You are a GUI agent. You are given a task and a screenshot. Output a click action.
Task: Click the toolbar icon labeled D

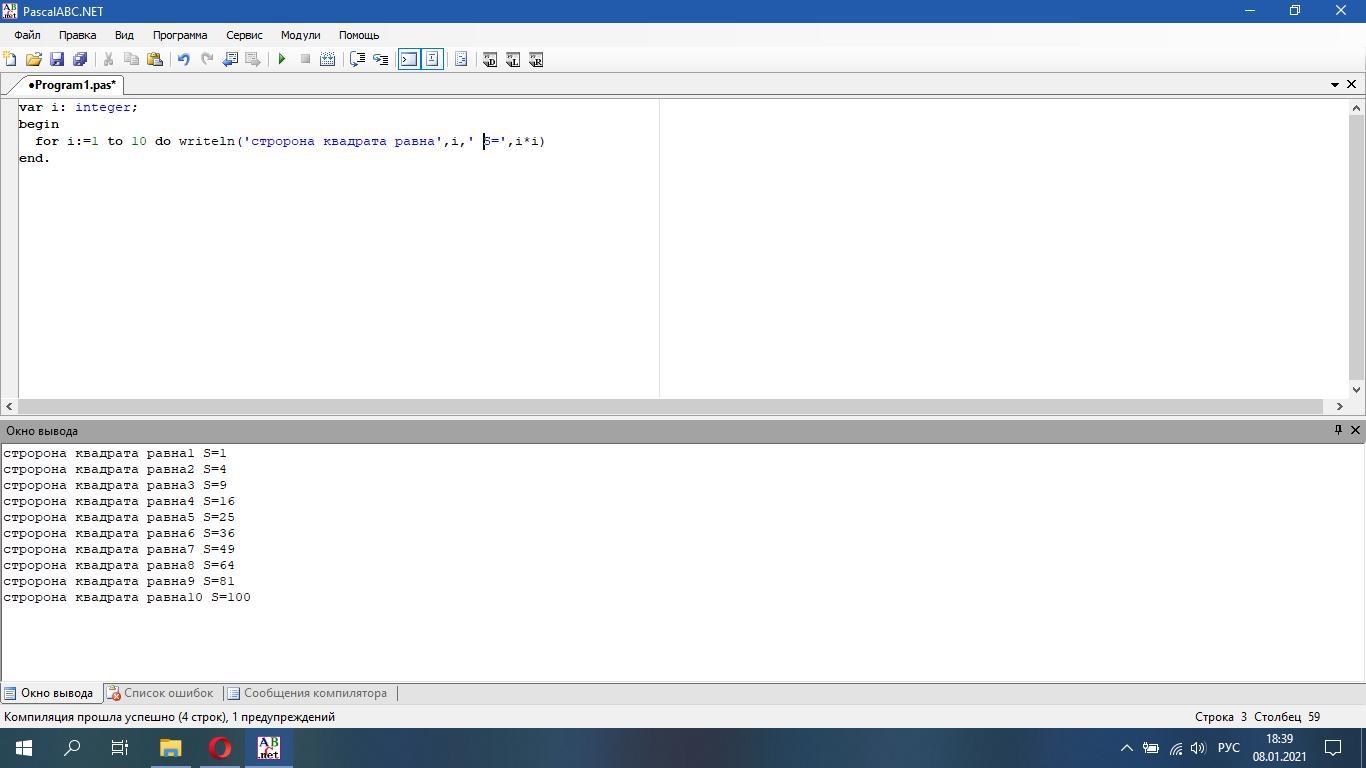pyautogui.click(x=490, y=60)
